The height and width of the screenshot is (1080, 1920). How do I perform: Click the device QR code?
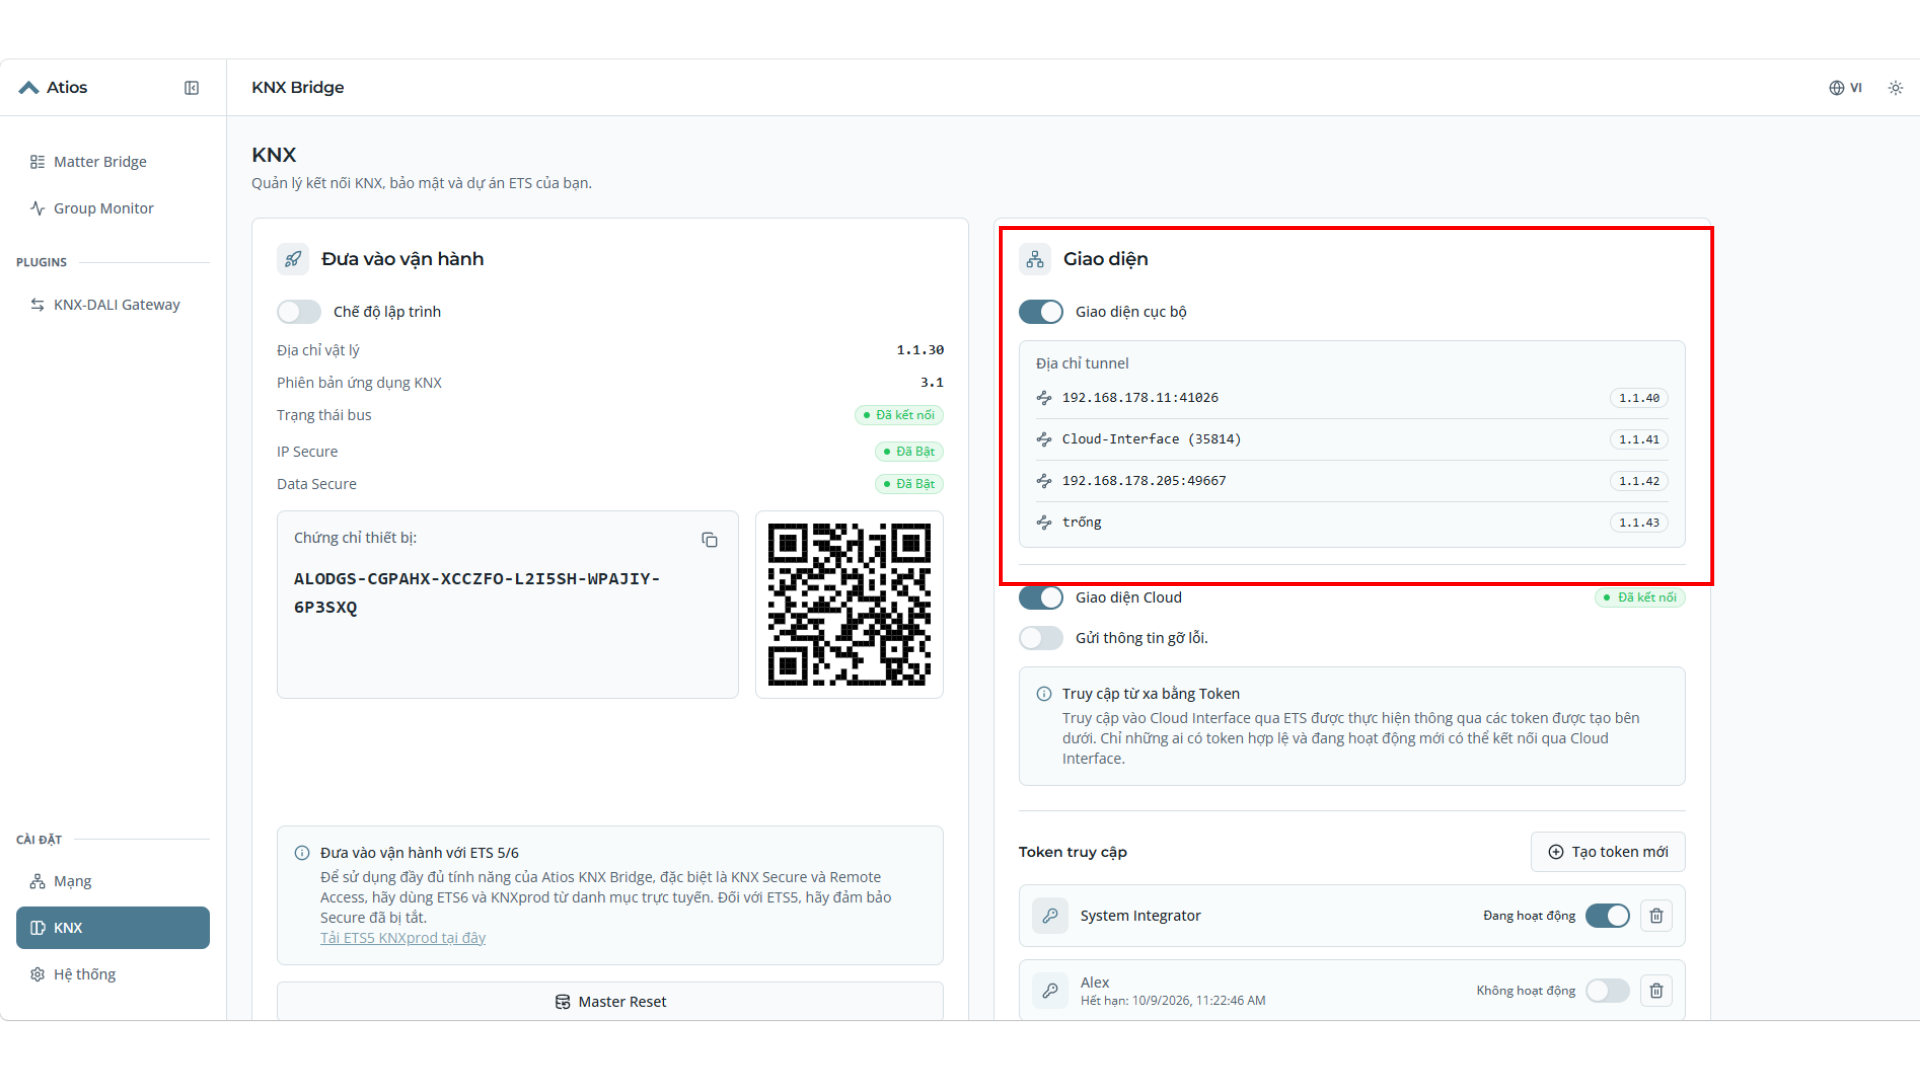coord(849,604)
